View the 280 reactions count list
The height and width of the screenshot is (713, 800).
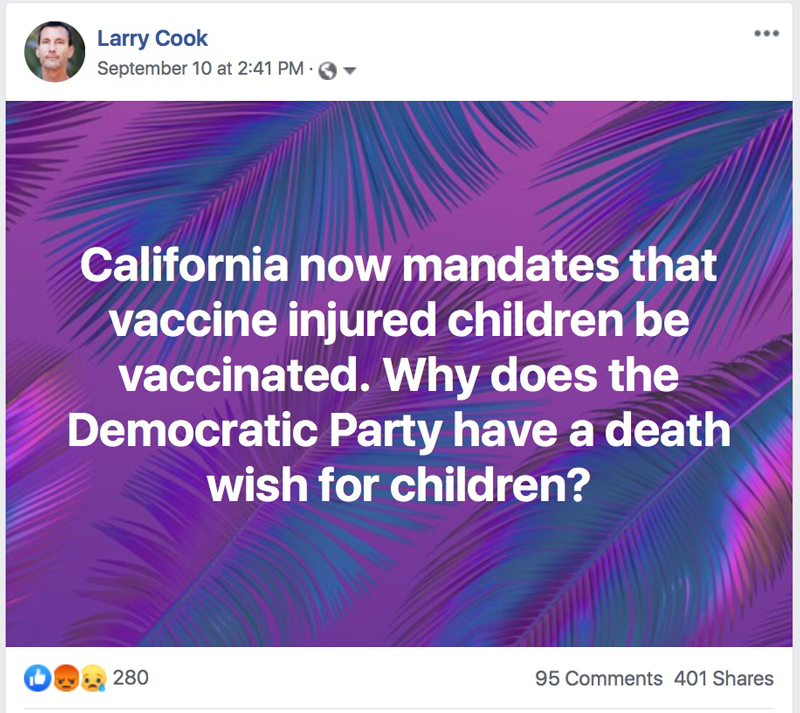[131, 677]
